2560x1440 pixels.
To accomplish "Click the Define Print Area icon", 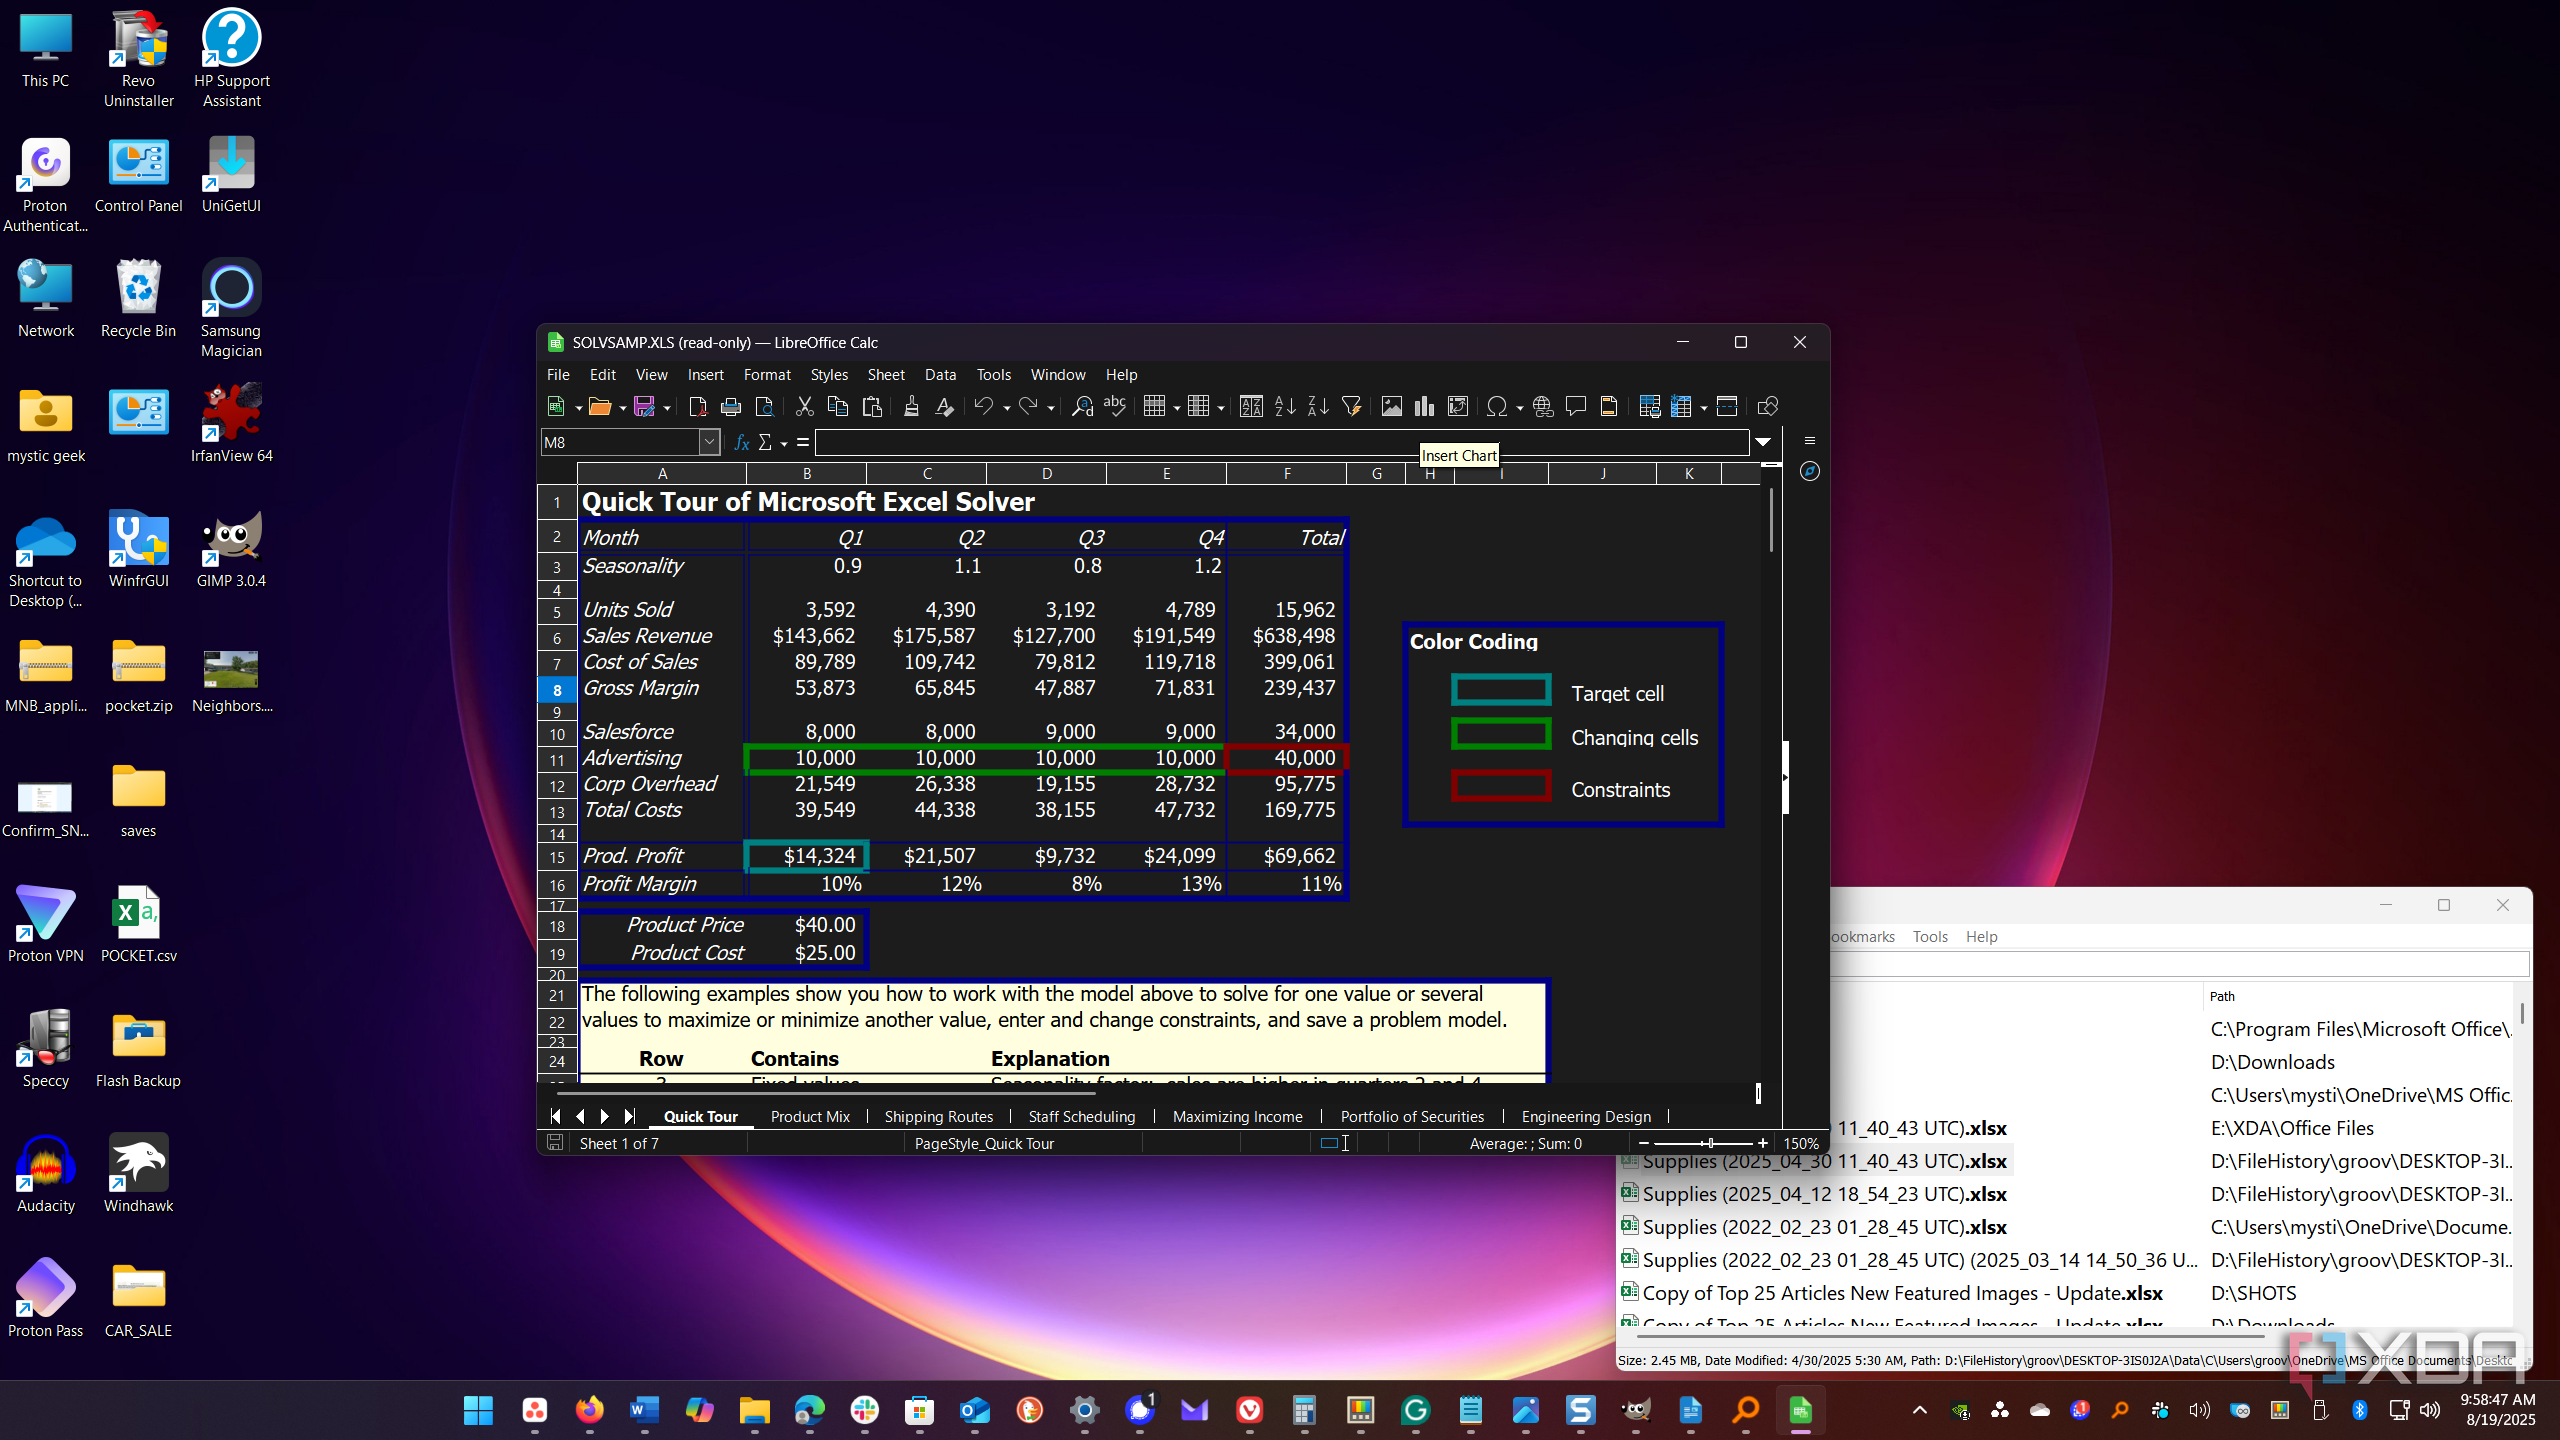I will click(1649, 407).
